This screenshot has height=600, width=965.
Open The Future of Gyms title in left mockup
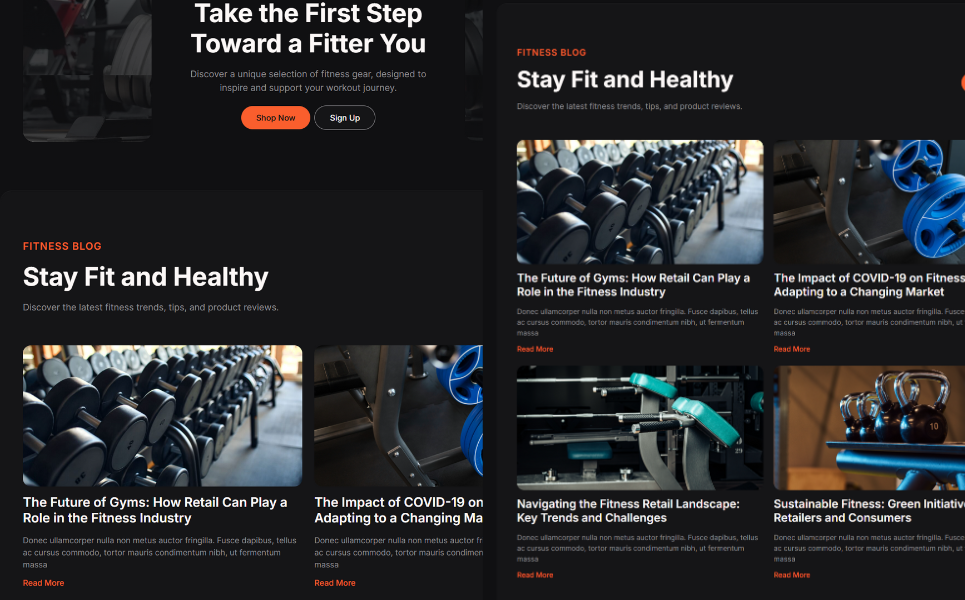click(x=155, y=510)
